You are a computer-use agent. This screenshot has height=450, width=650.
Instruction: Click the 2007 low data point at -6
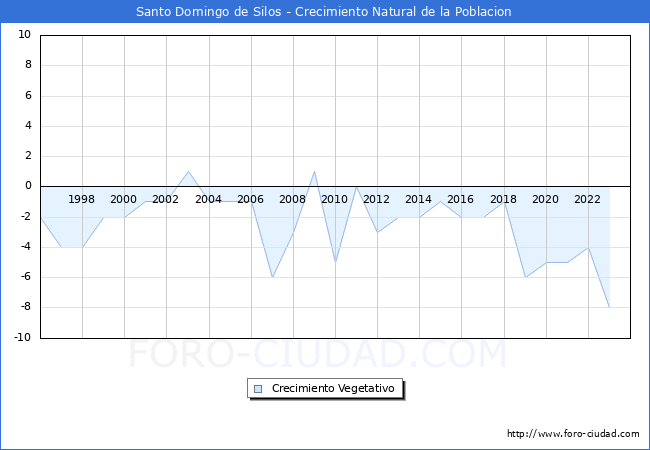point(272,277)
